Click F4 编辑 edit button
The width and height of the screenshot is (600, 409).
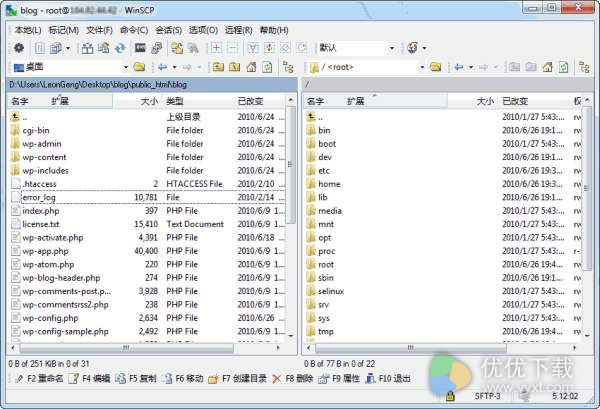coord(90,379)
